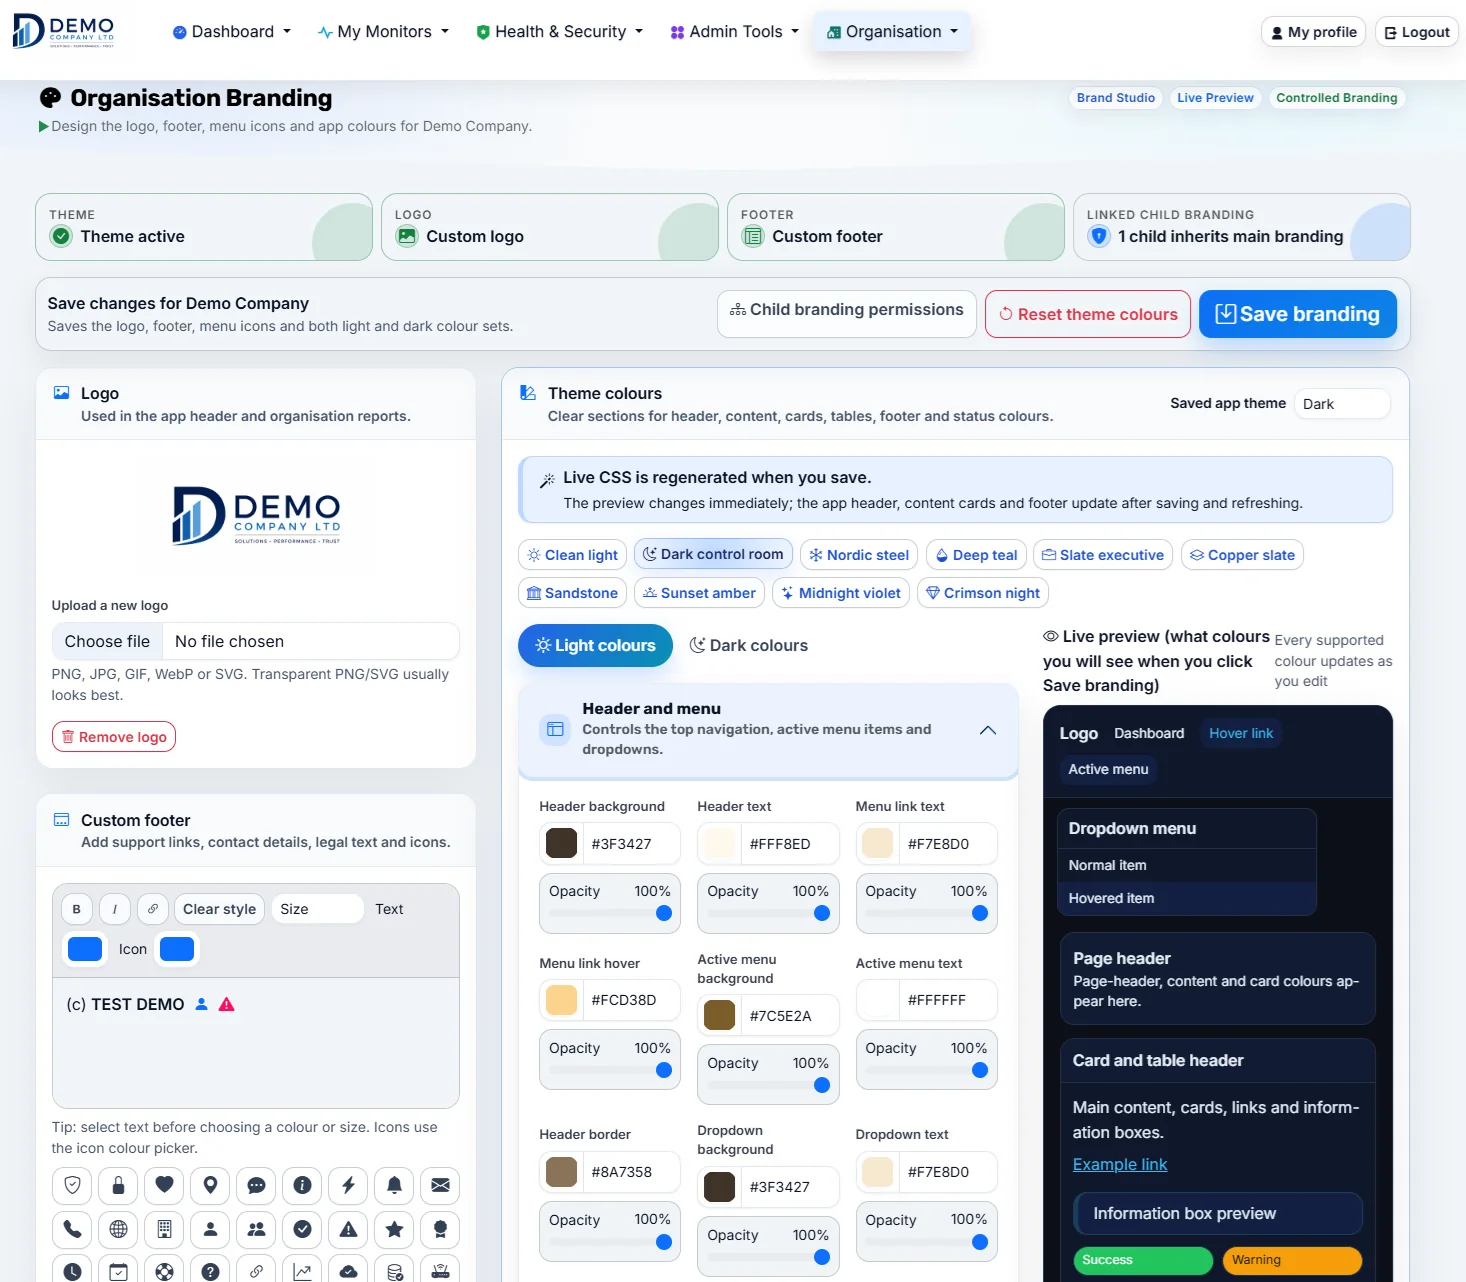Viewport: 1466px width, 1282px height.
Task: Open the Saved app theme Dark selector
Action: click(1342, 404)
